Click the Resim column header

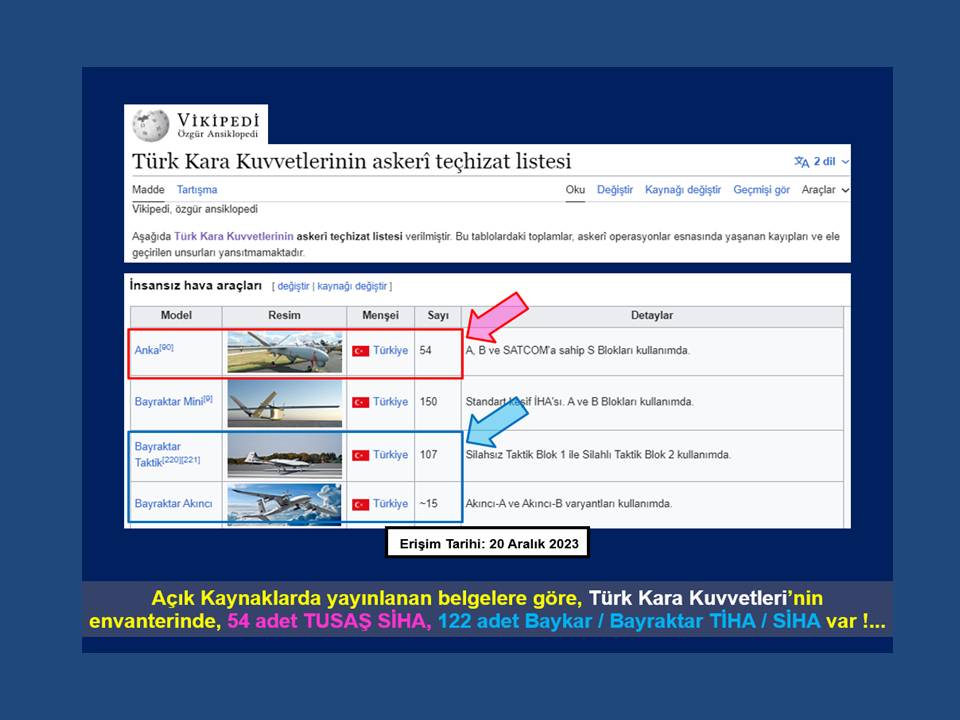284,315
